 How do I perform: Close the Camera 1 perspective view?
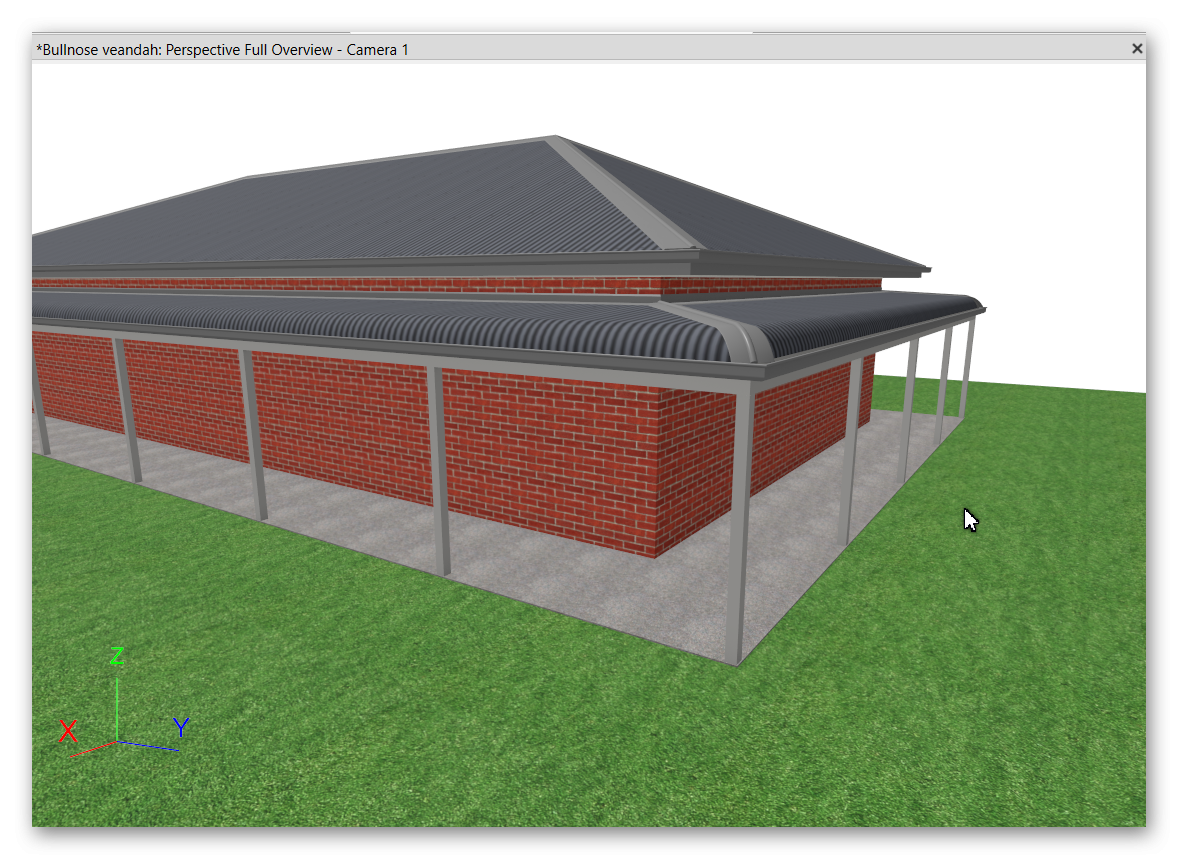[1136, 48]
